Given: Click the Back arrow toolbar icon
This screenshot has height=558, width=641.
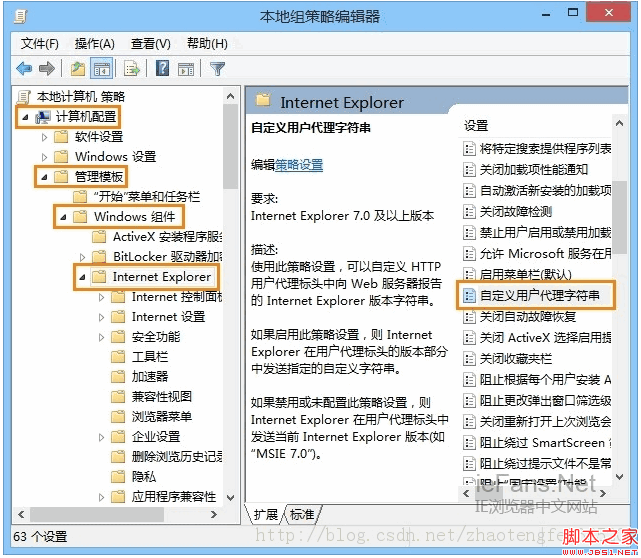Looking at the screenshot, I should coord(25,68).
